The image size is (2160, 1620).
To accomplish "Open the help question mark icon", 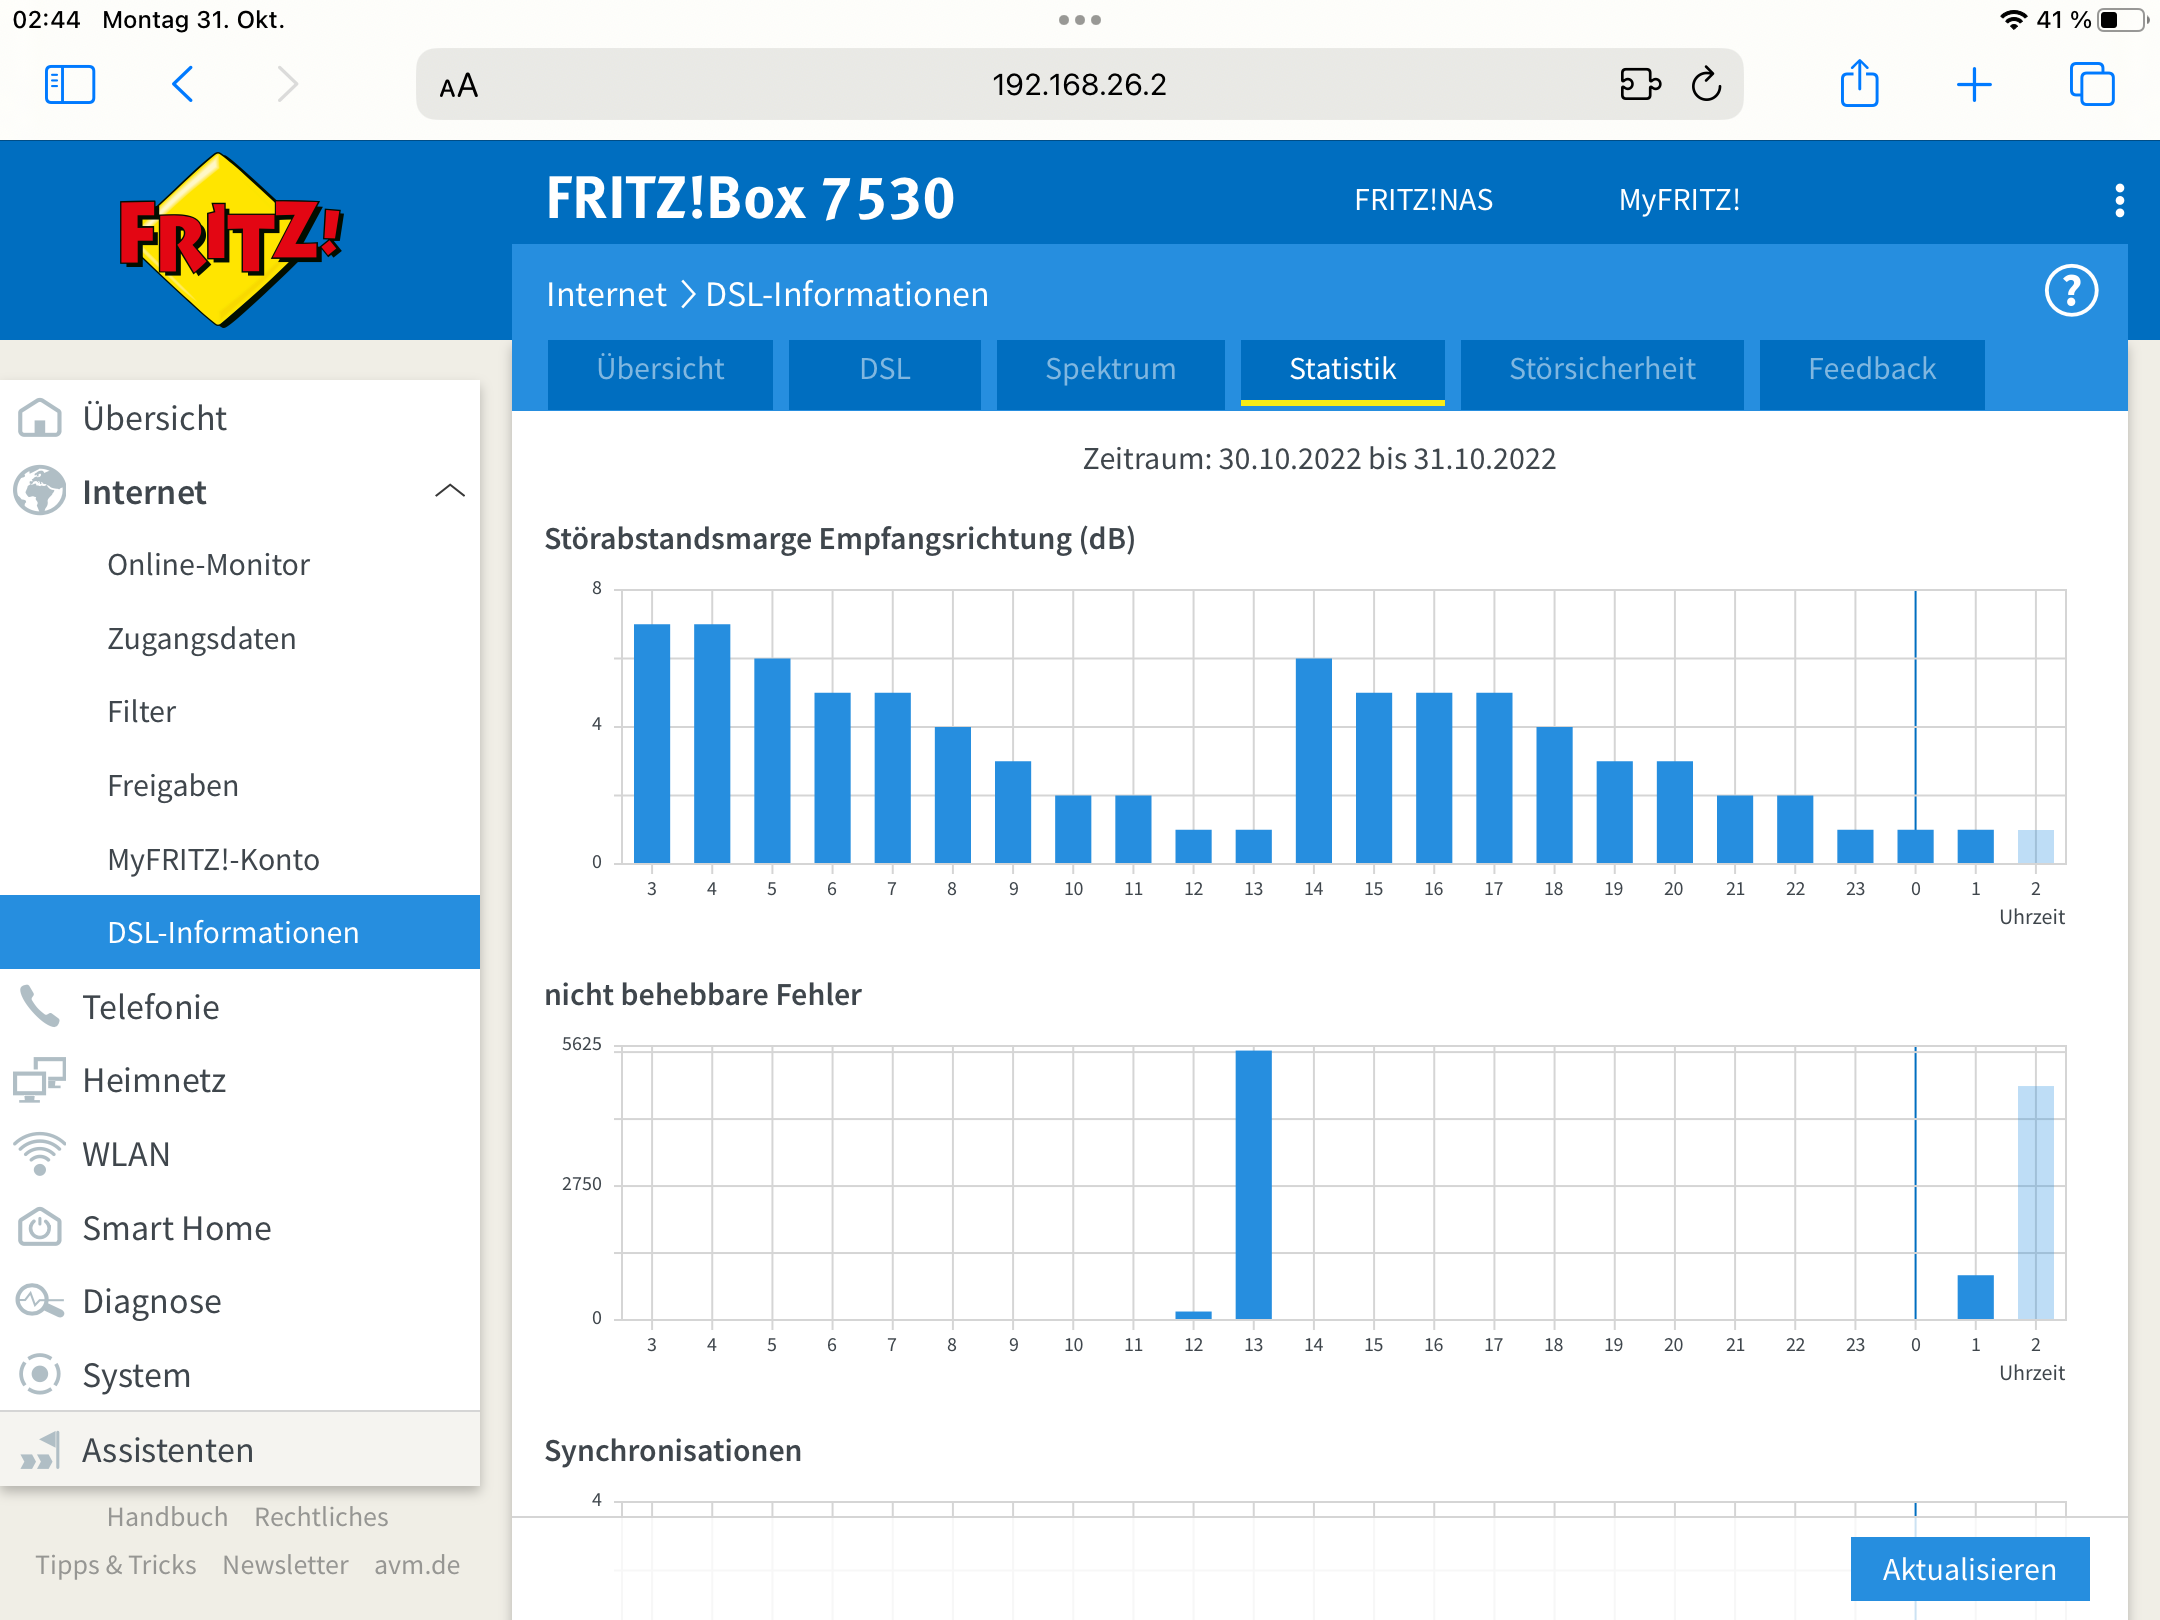I will click(2071, 292).
